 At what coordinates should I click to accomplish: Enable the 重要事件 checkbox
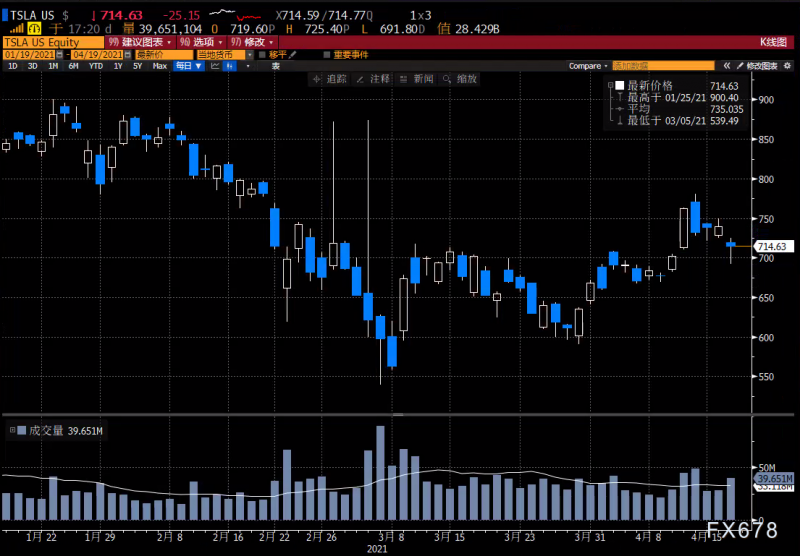tap(327, 55)
